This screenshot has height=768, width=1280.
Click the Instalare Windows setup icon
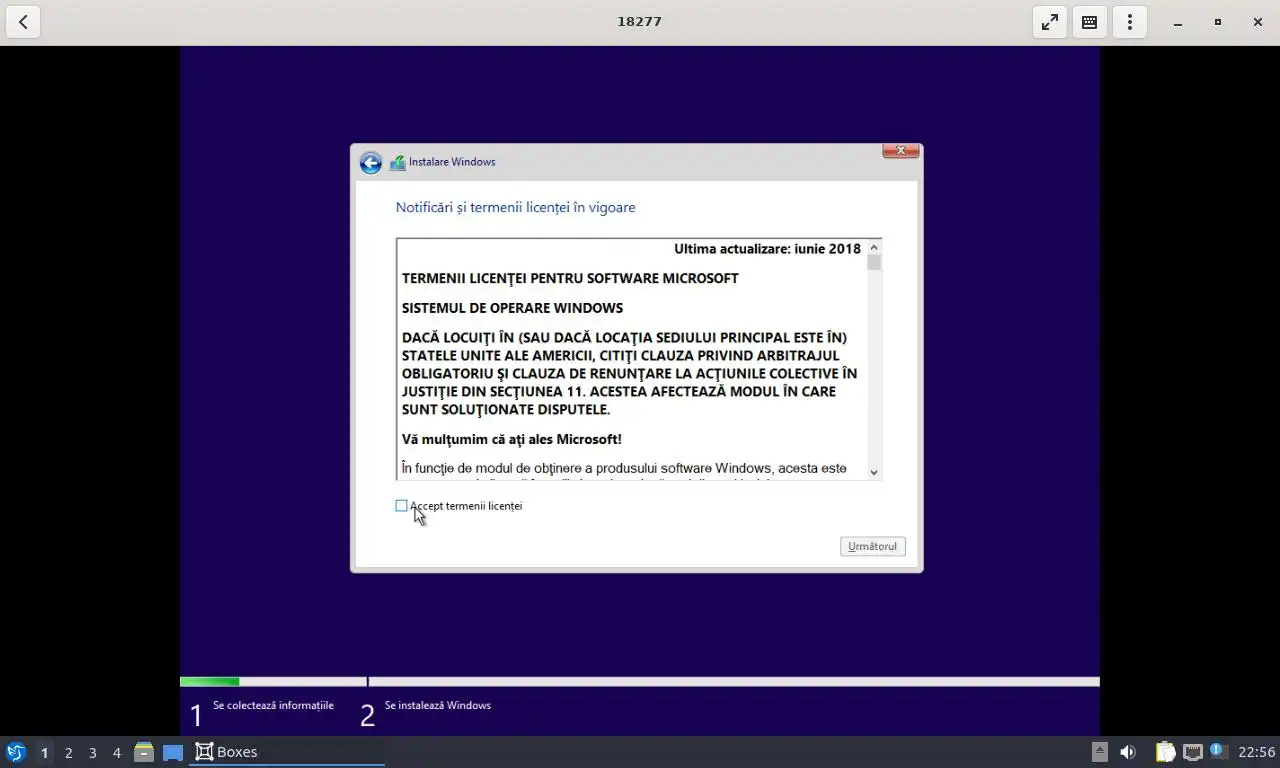397,162
